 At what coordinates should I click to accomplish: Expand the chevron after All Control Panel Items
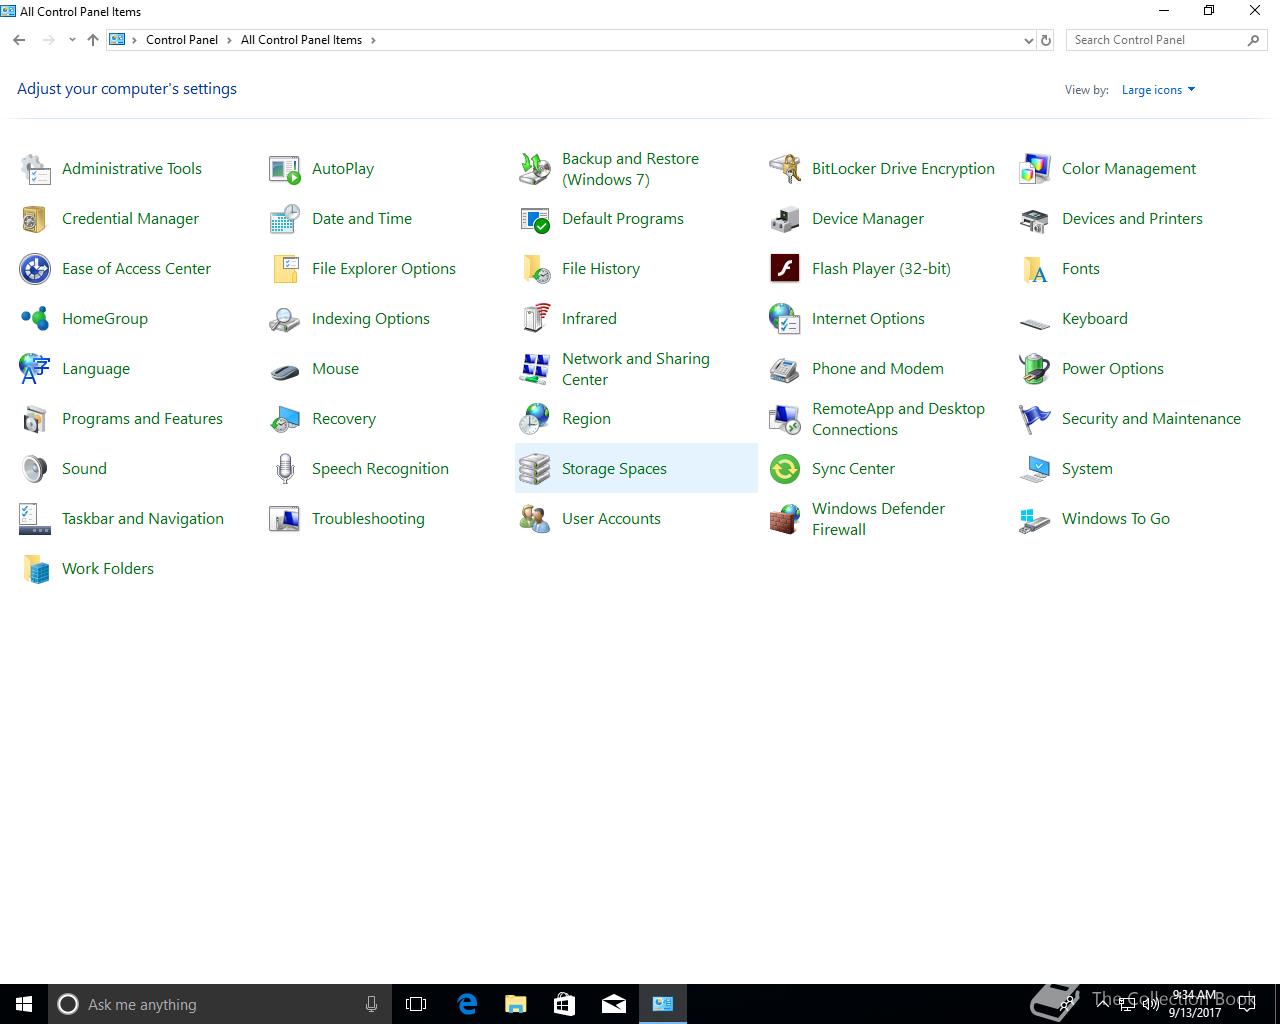pos(373,40)
